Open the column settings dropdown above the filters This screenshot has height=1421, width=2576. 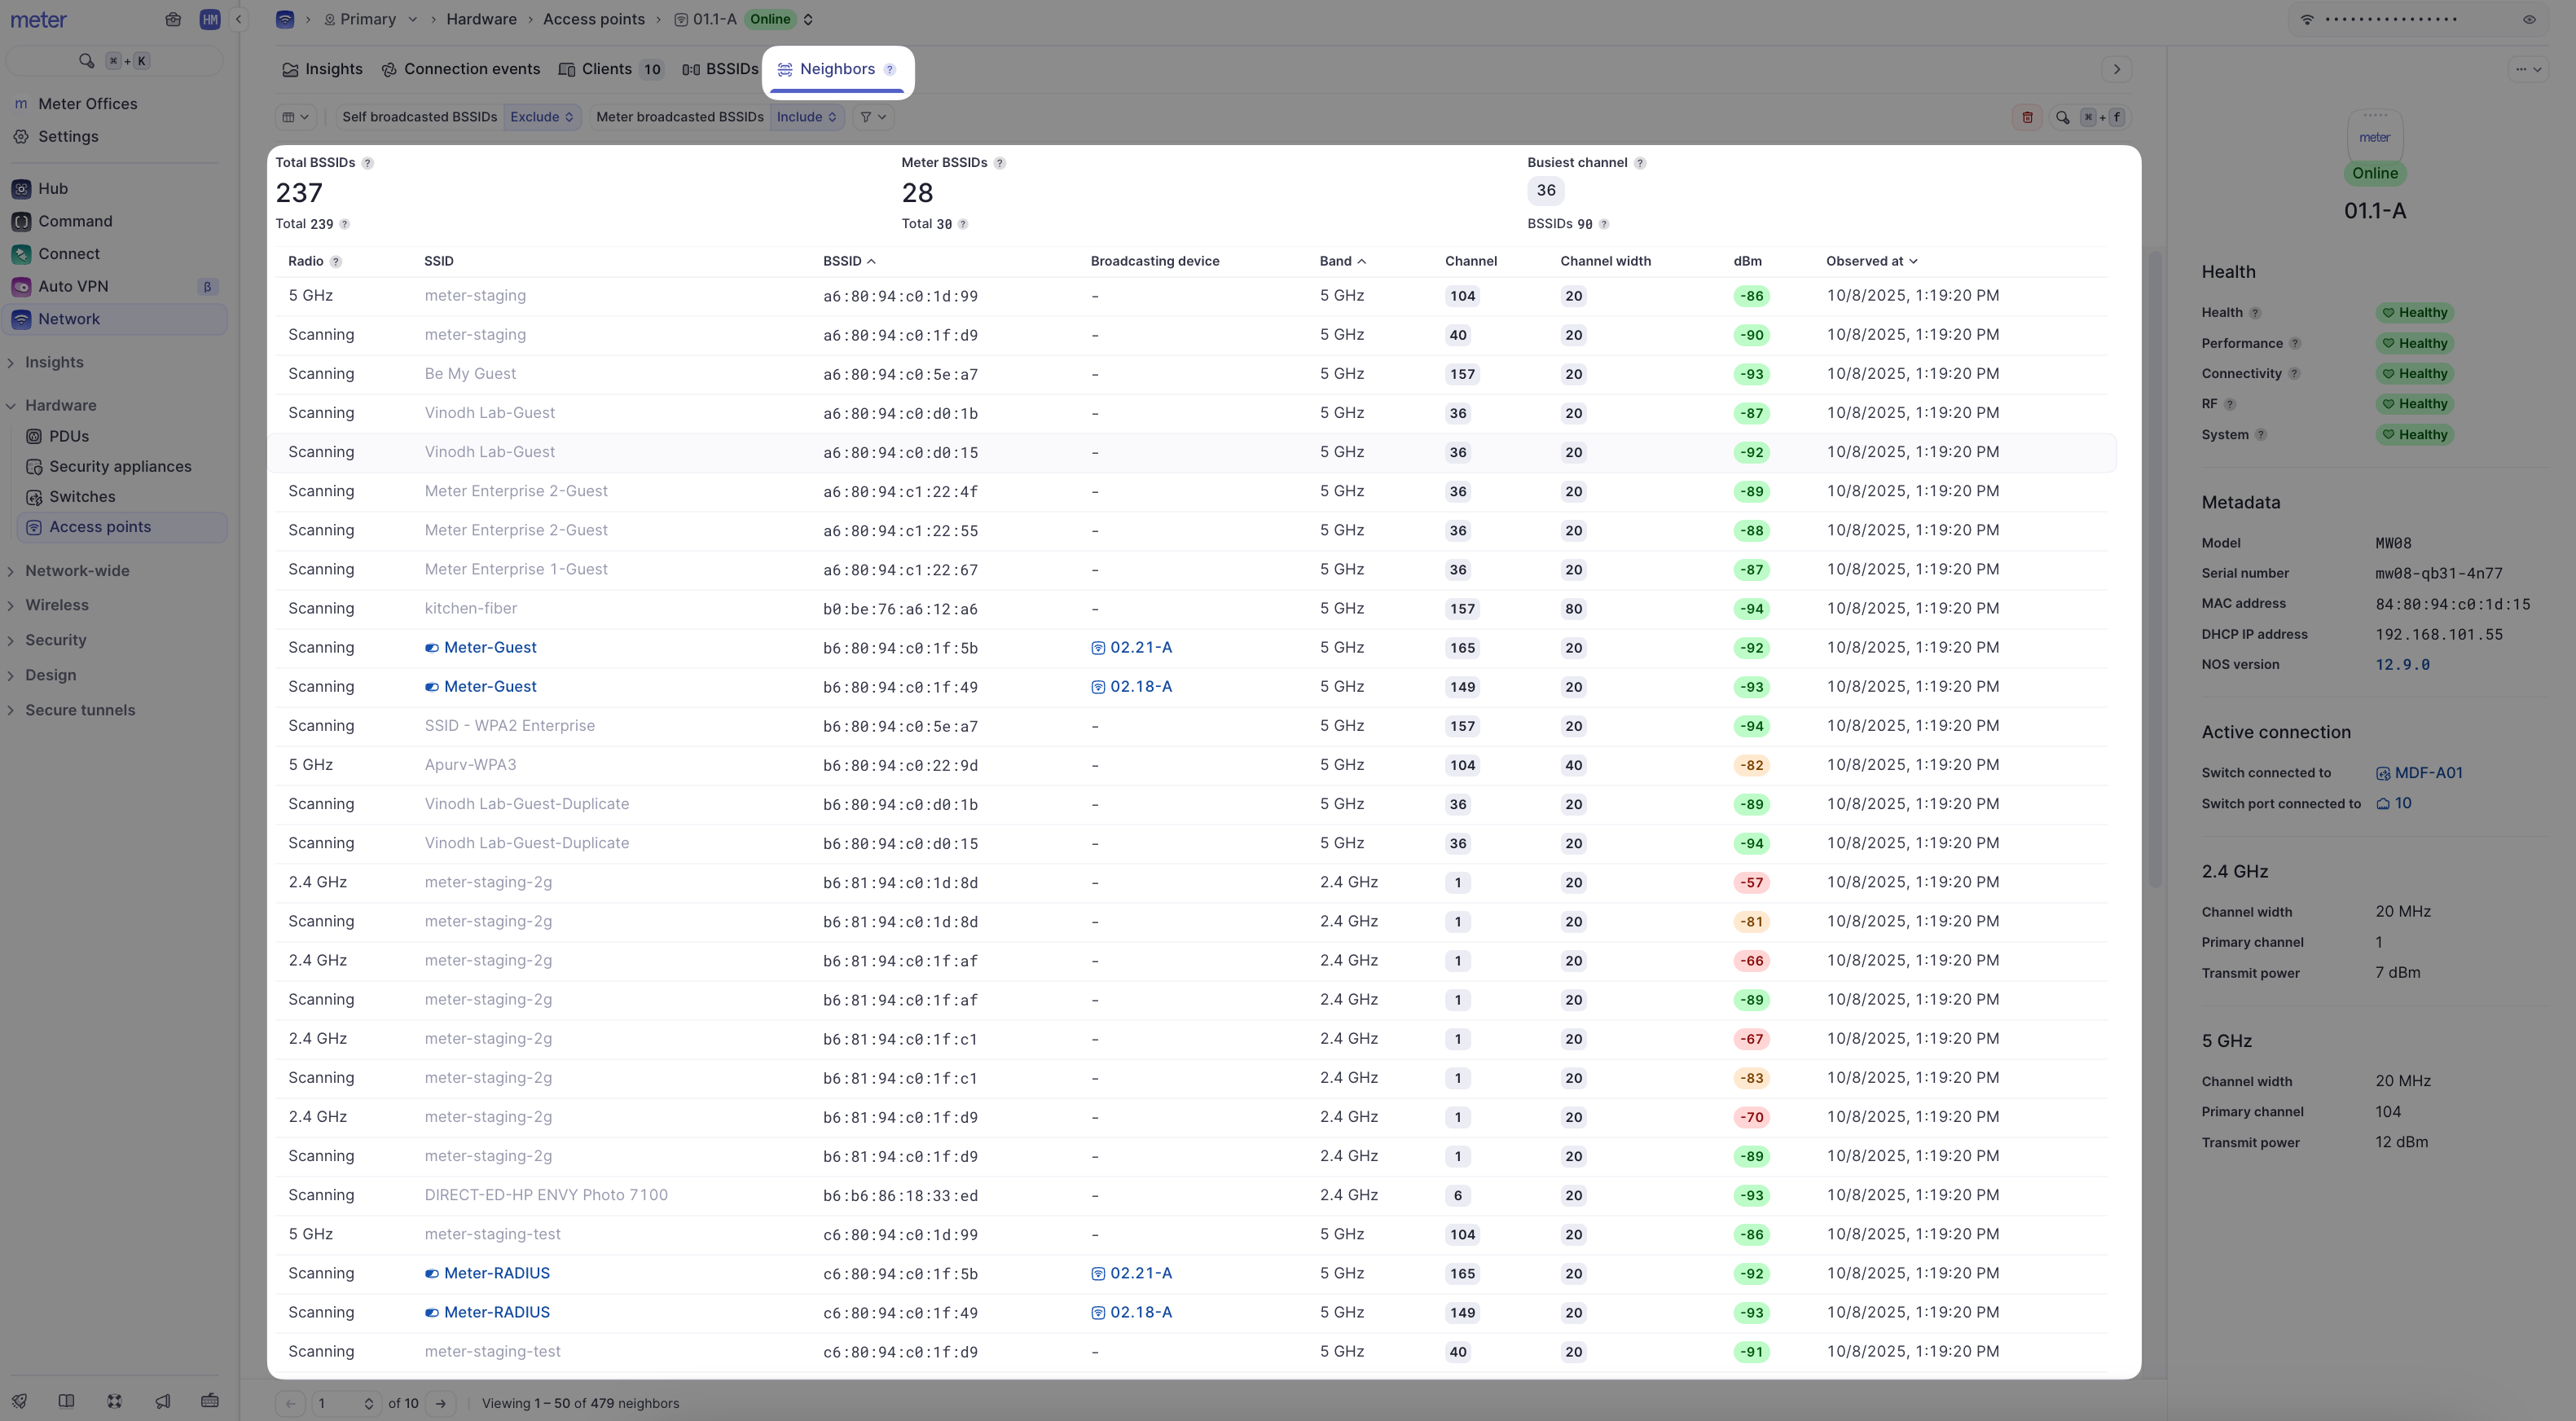point(295,117)
